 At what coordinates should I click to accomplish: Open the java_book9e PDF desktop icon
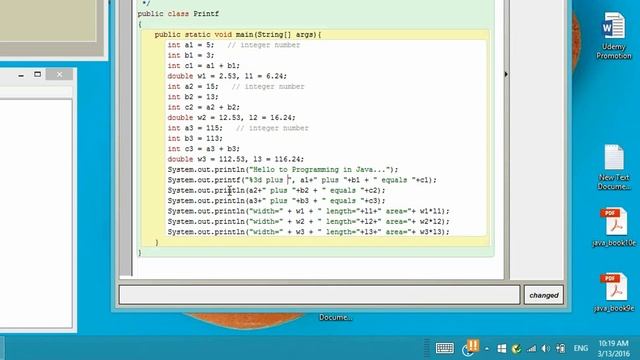coord(613,292)
